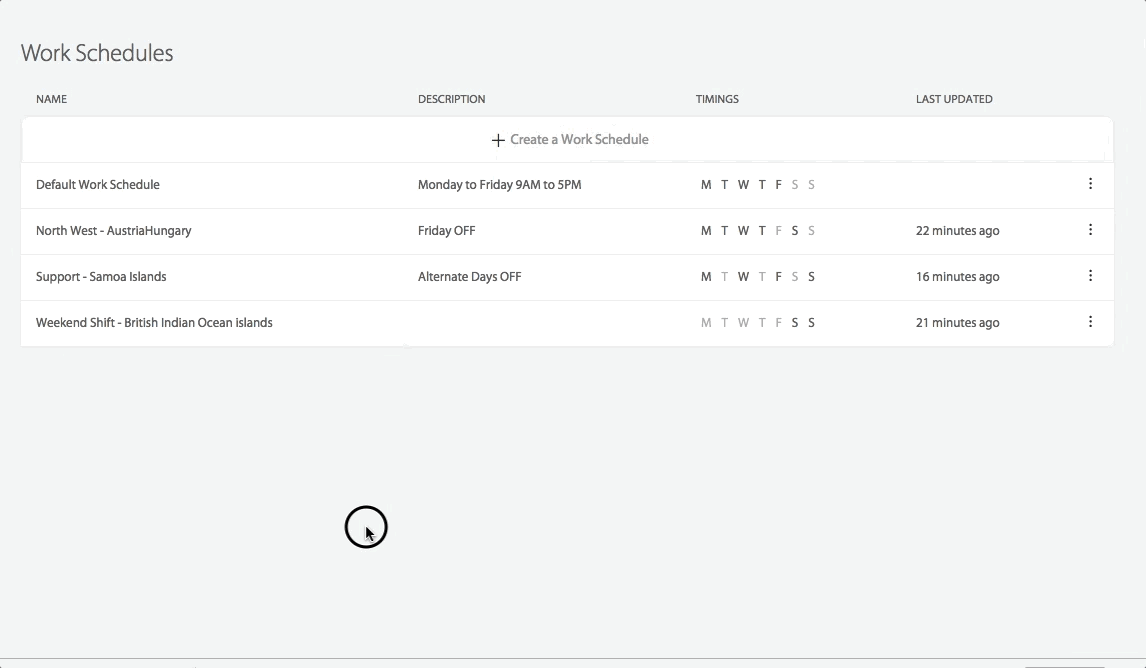Click the plus icon to create schedule
Screen dimensions: 1146x668
coord(498,140)
